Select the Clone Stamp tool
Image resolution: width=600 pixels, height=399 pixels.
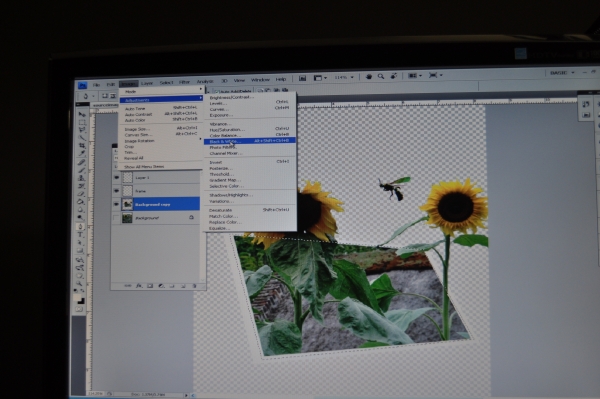[82, 178]
